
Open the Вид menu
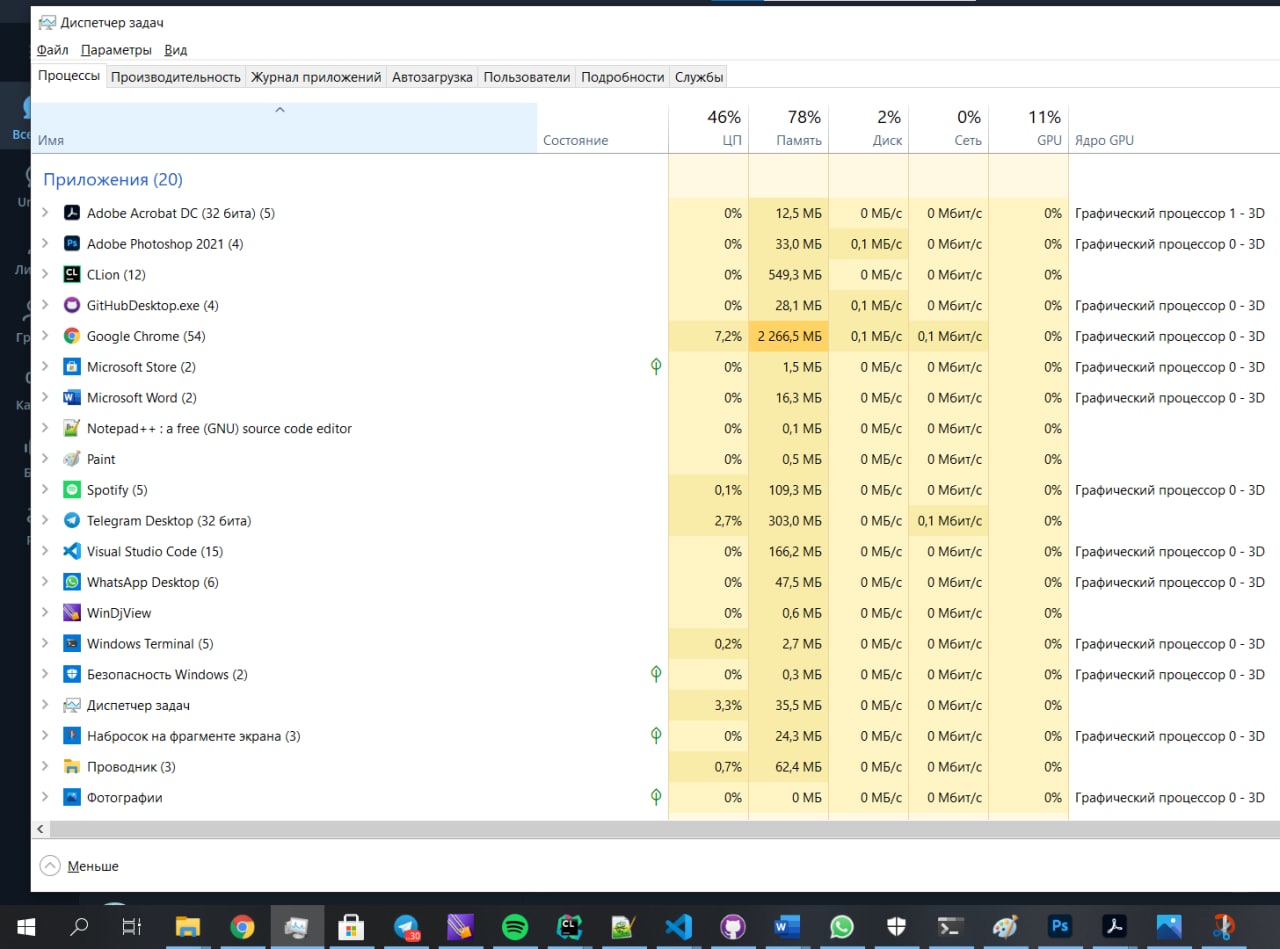(175, 50)
